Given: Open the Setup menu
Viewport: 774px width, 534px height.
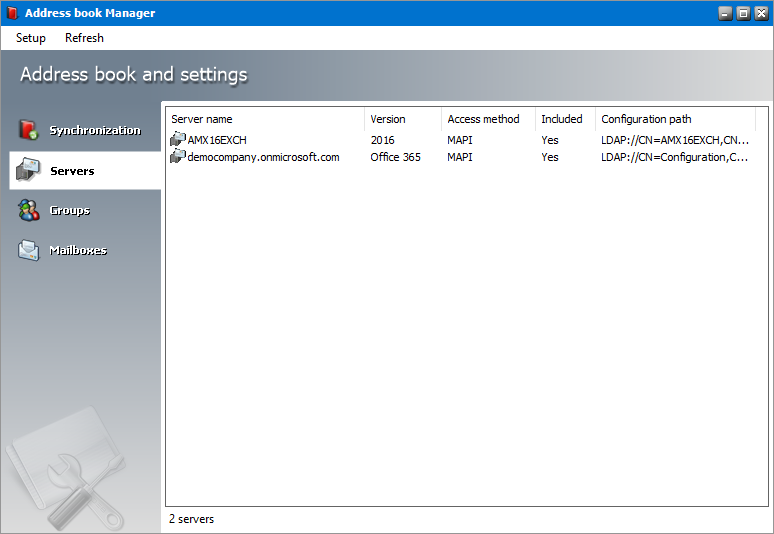Looking at the screenshot, I should pyautogui.click(x=31, y=38).
